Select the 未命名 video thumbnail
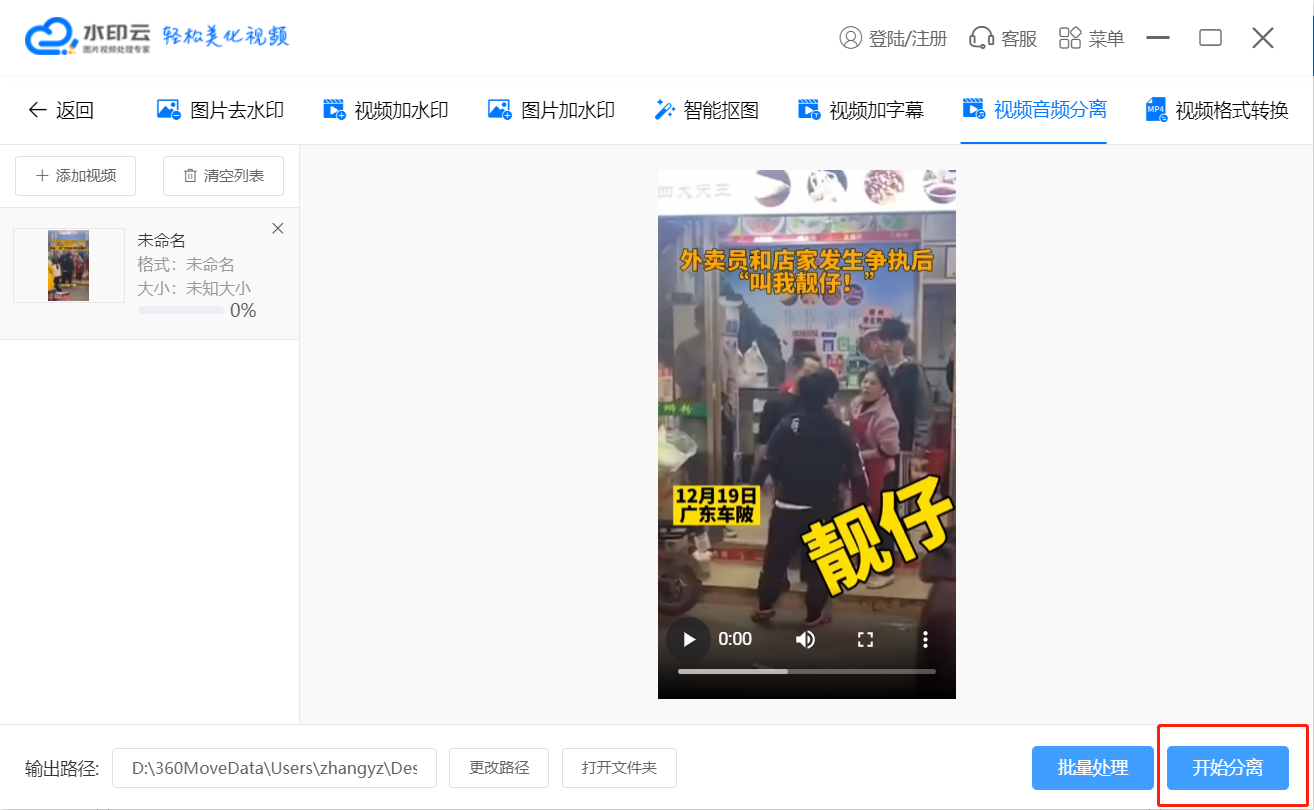The width and height of the screenshot is (1314, 810). pyautogui.click(x=68, y=265)
